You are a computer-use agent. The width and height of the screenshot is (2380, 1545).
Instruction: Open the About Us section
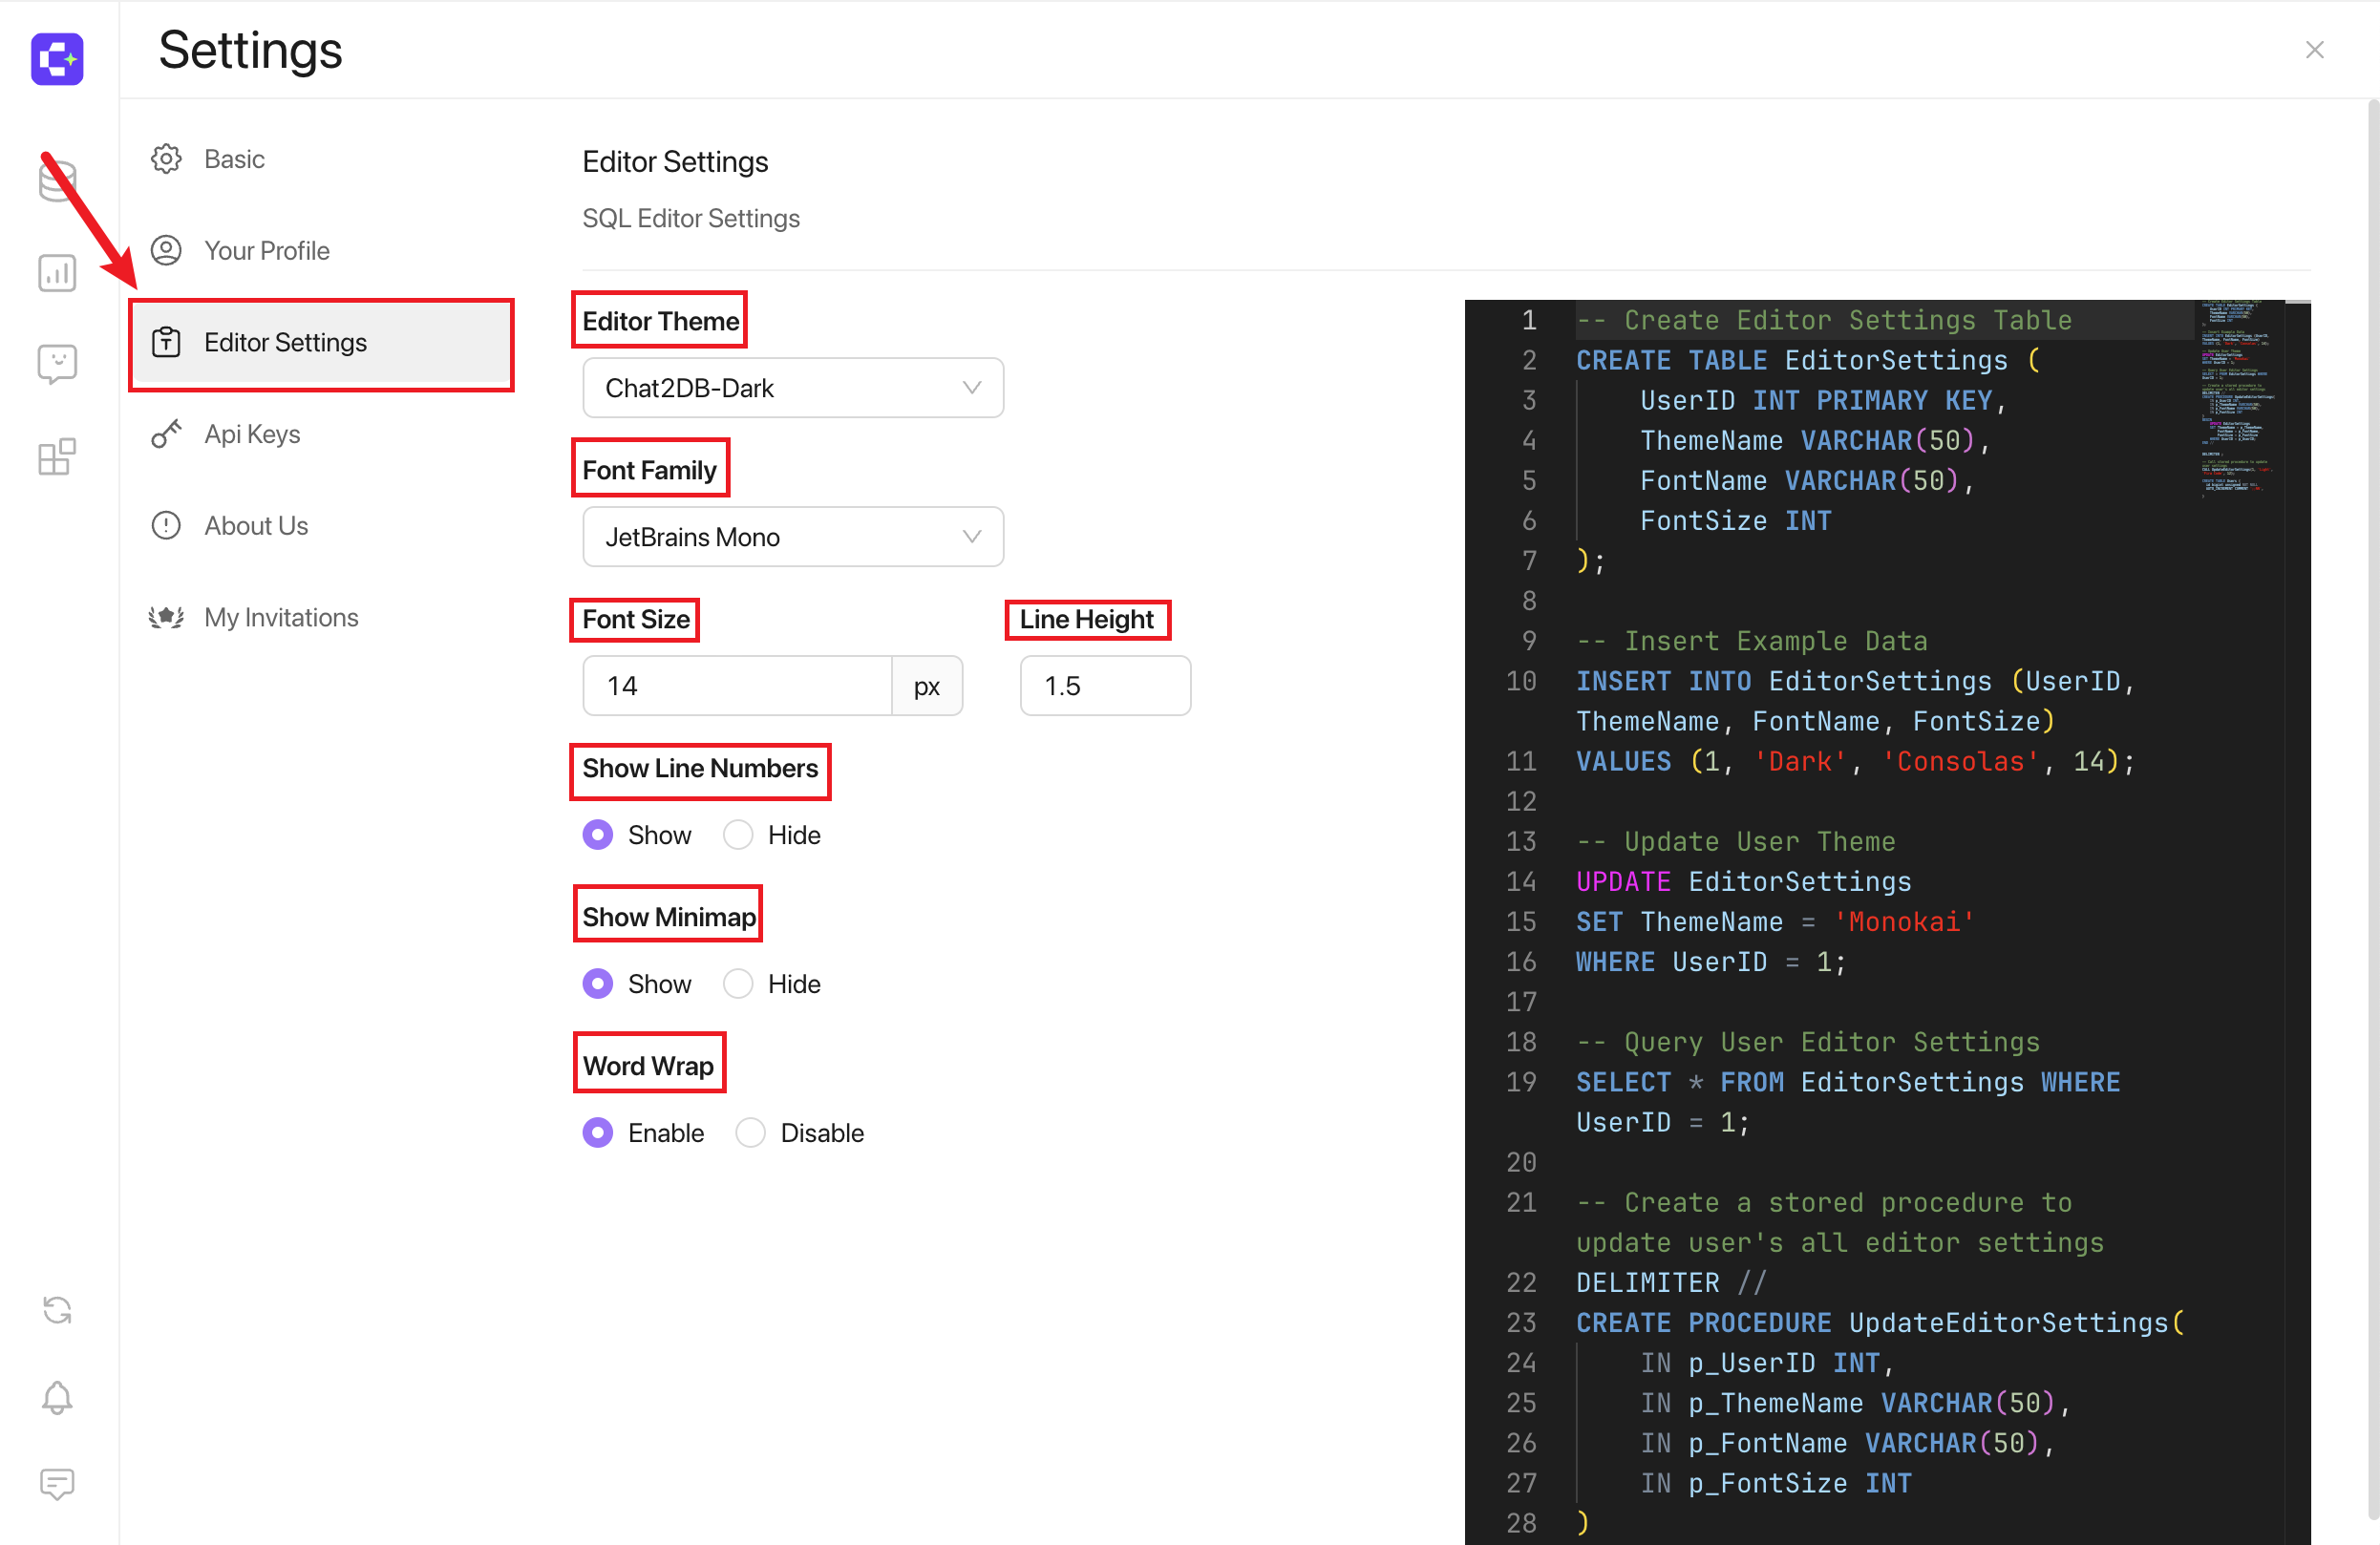pyautogui.click(x=321, y=525)
